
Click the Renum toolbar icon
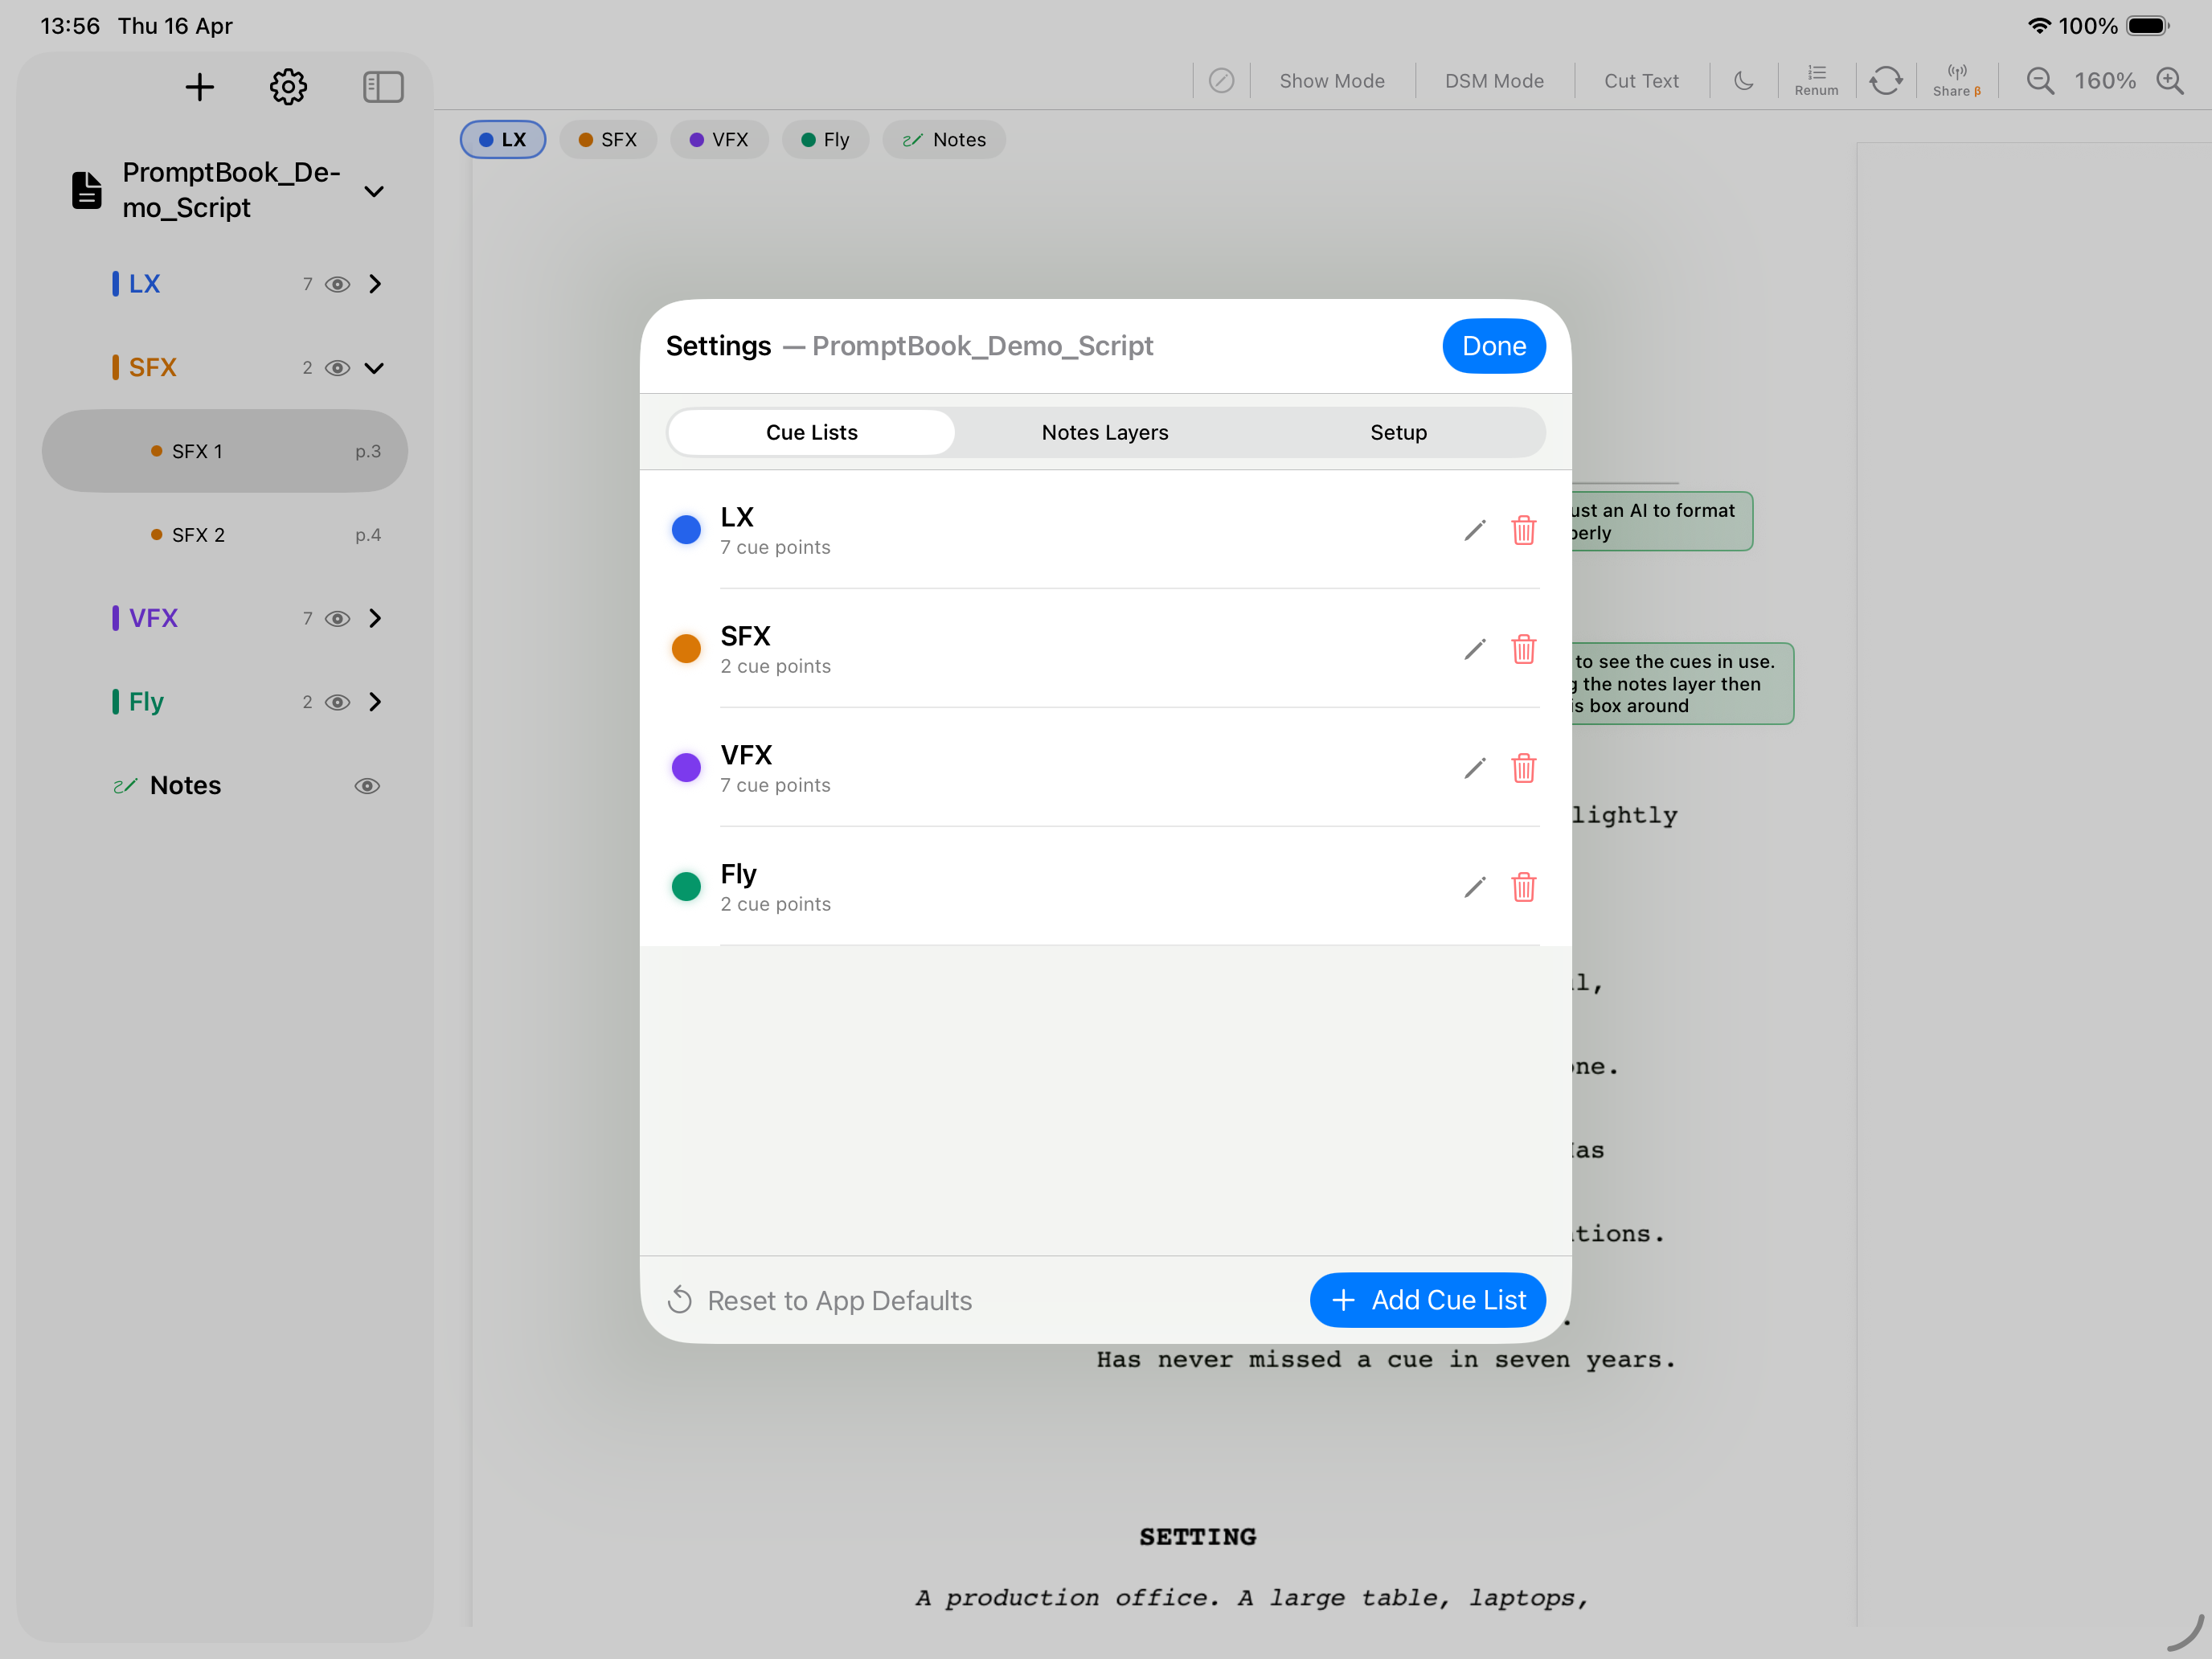click(1816, 80)
